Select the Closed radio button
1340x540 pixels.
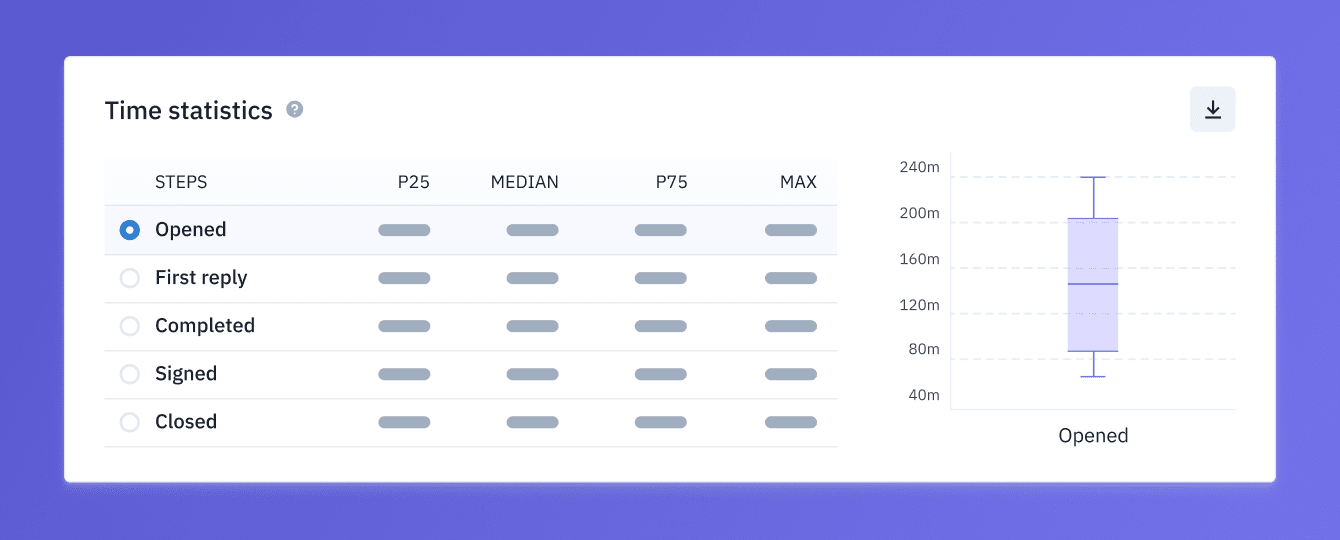pyautogui.click(x=129, y=422)
